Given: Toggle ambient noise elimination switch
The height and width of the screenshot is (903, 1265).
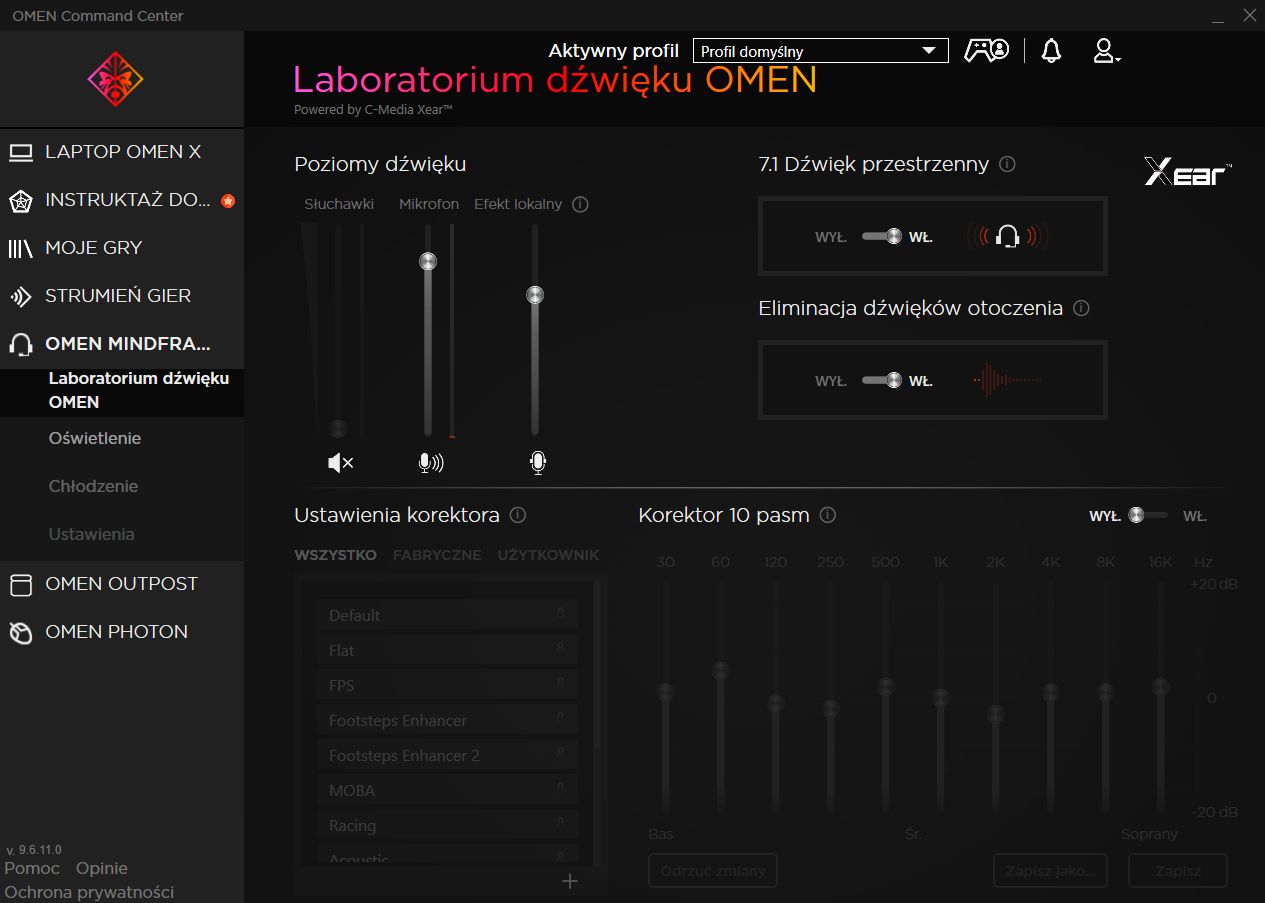Looking at the screenshot, I should pyautogui.click(x=881, y=380).
